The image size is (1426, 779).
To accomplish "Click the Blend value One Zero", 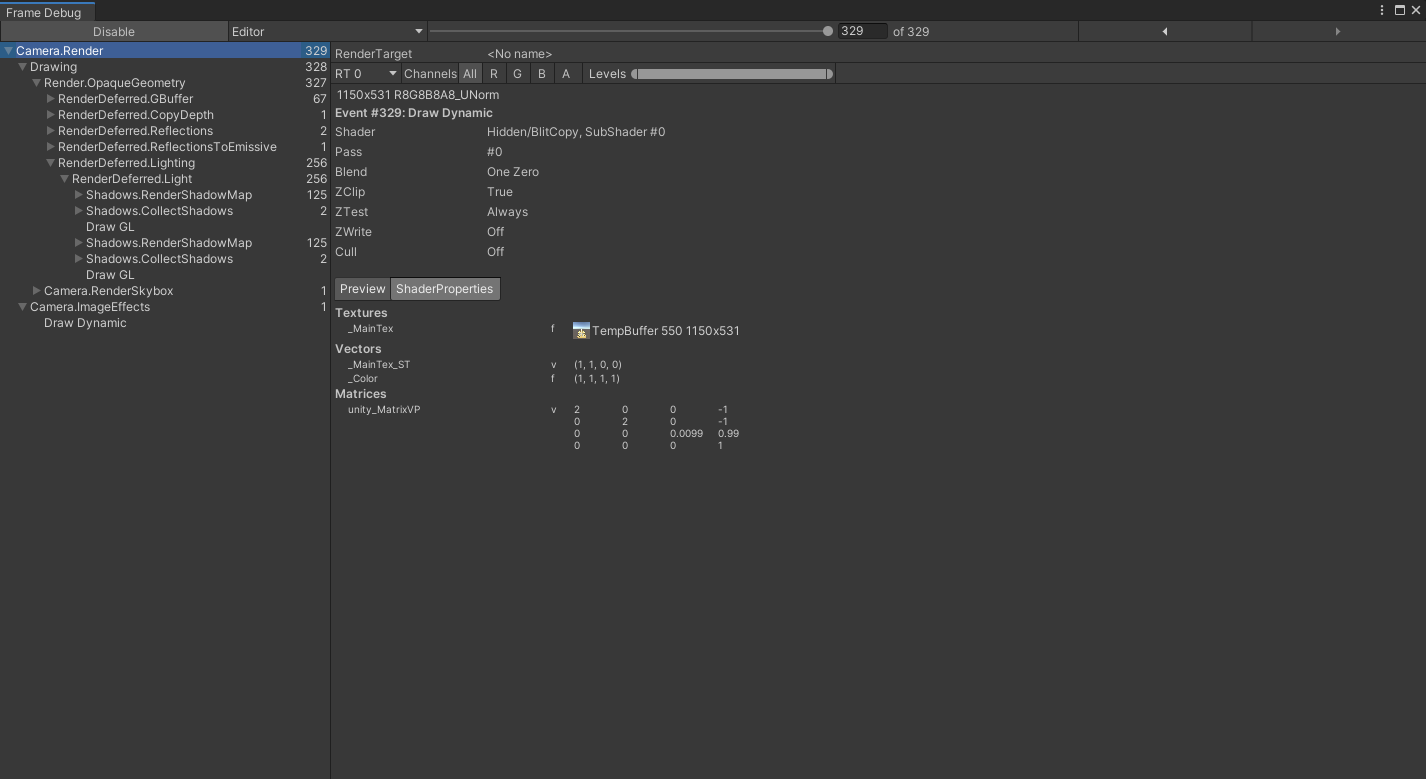I will coord(513,172).
